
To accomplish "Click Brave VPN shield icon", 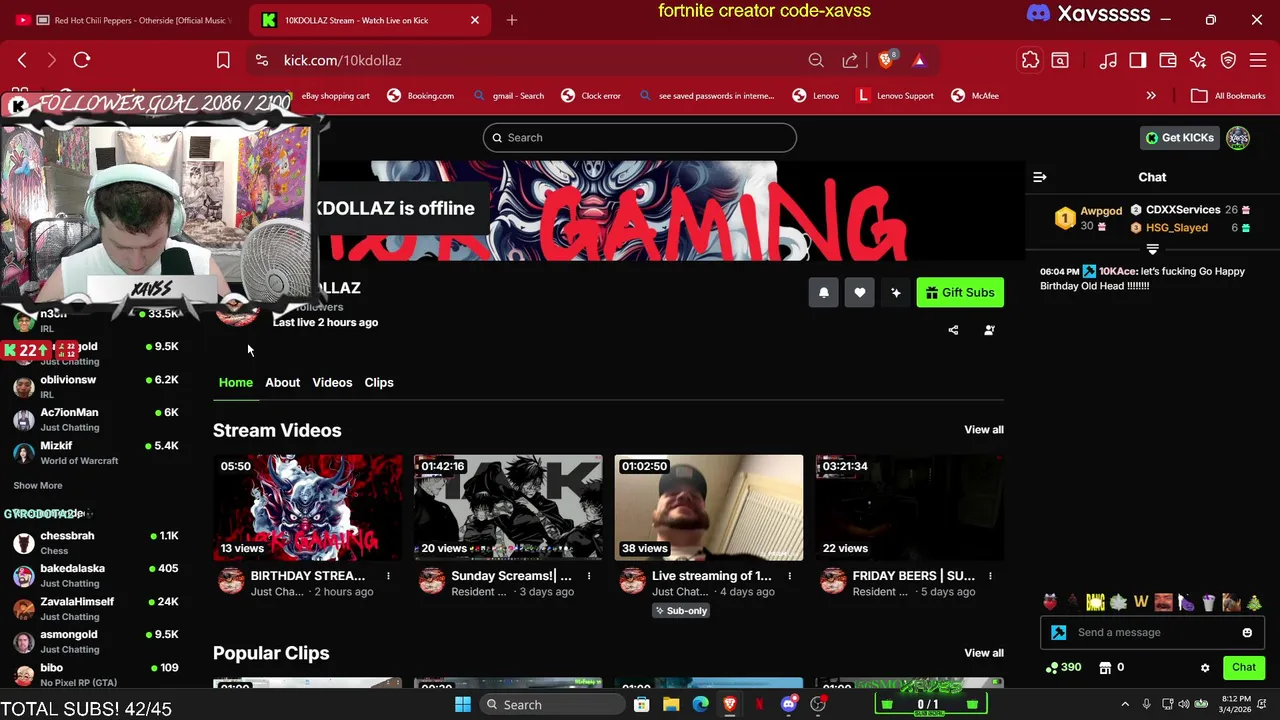I will [1229, 60].
